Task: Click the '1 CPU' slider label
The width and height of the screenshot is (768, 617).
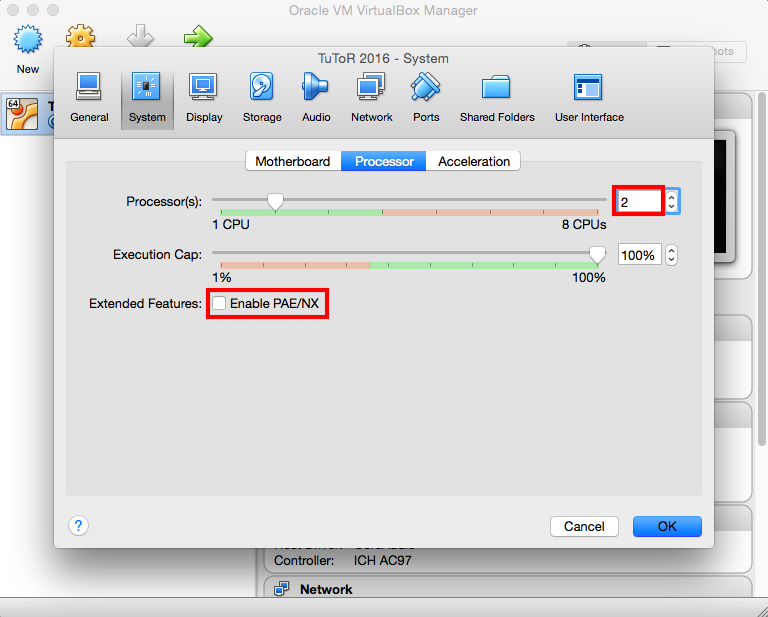Action: click(231, 224)
